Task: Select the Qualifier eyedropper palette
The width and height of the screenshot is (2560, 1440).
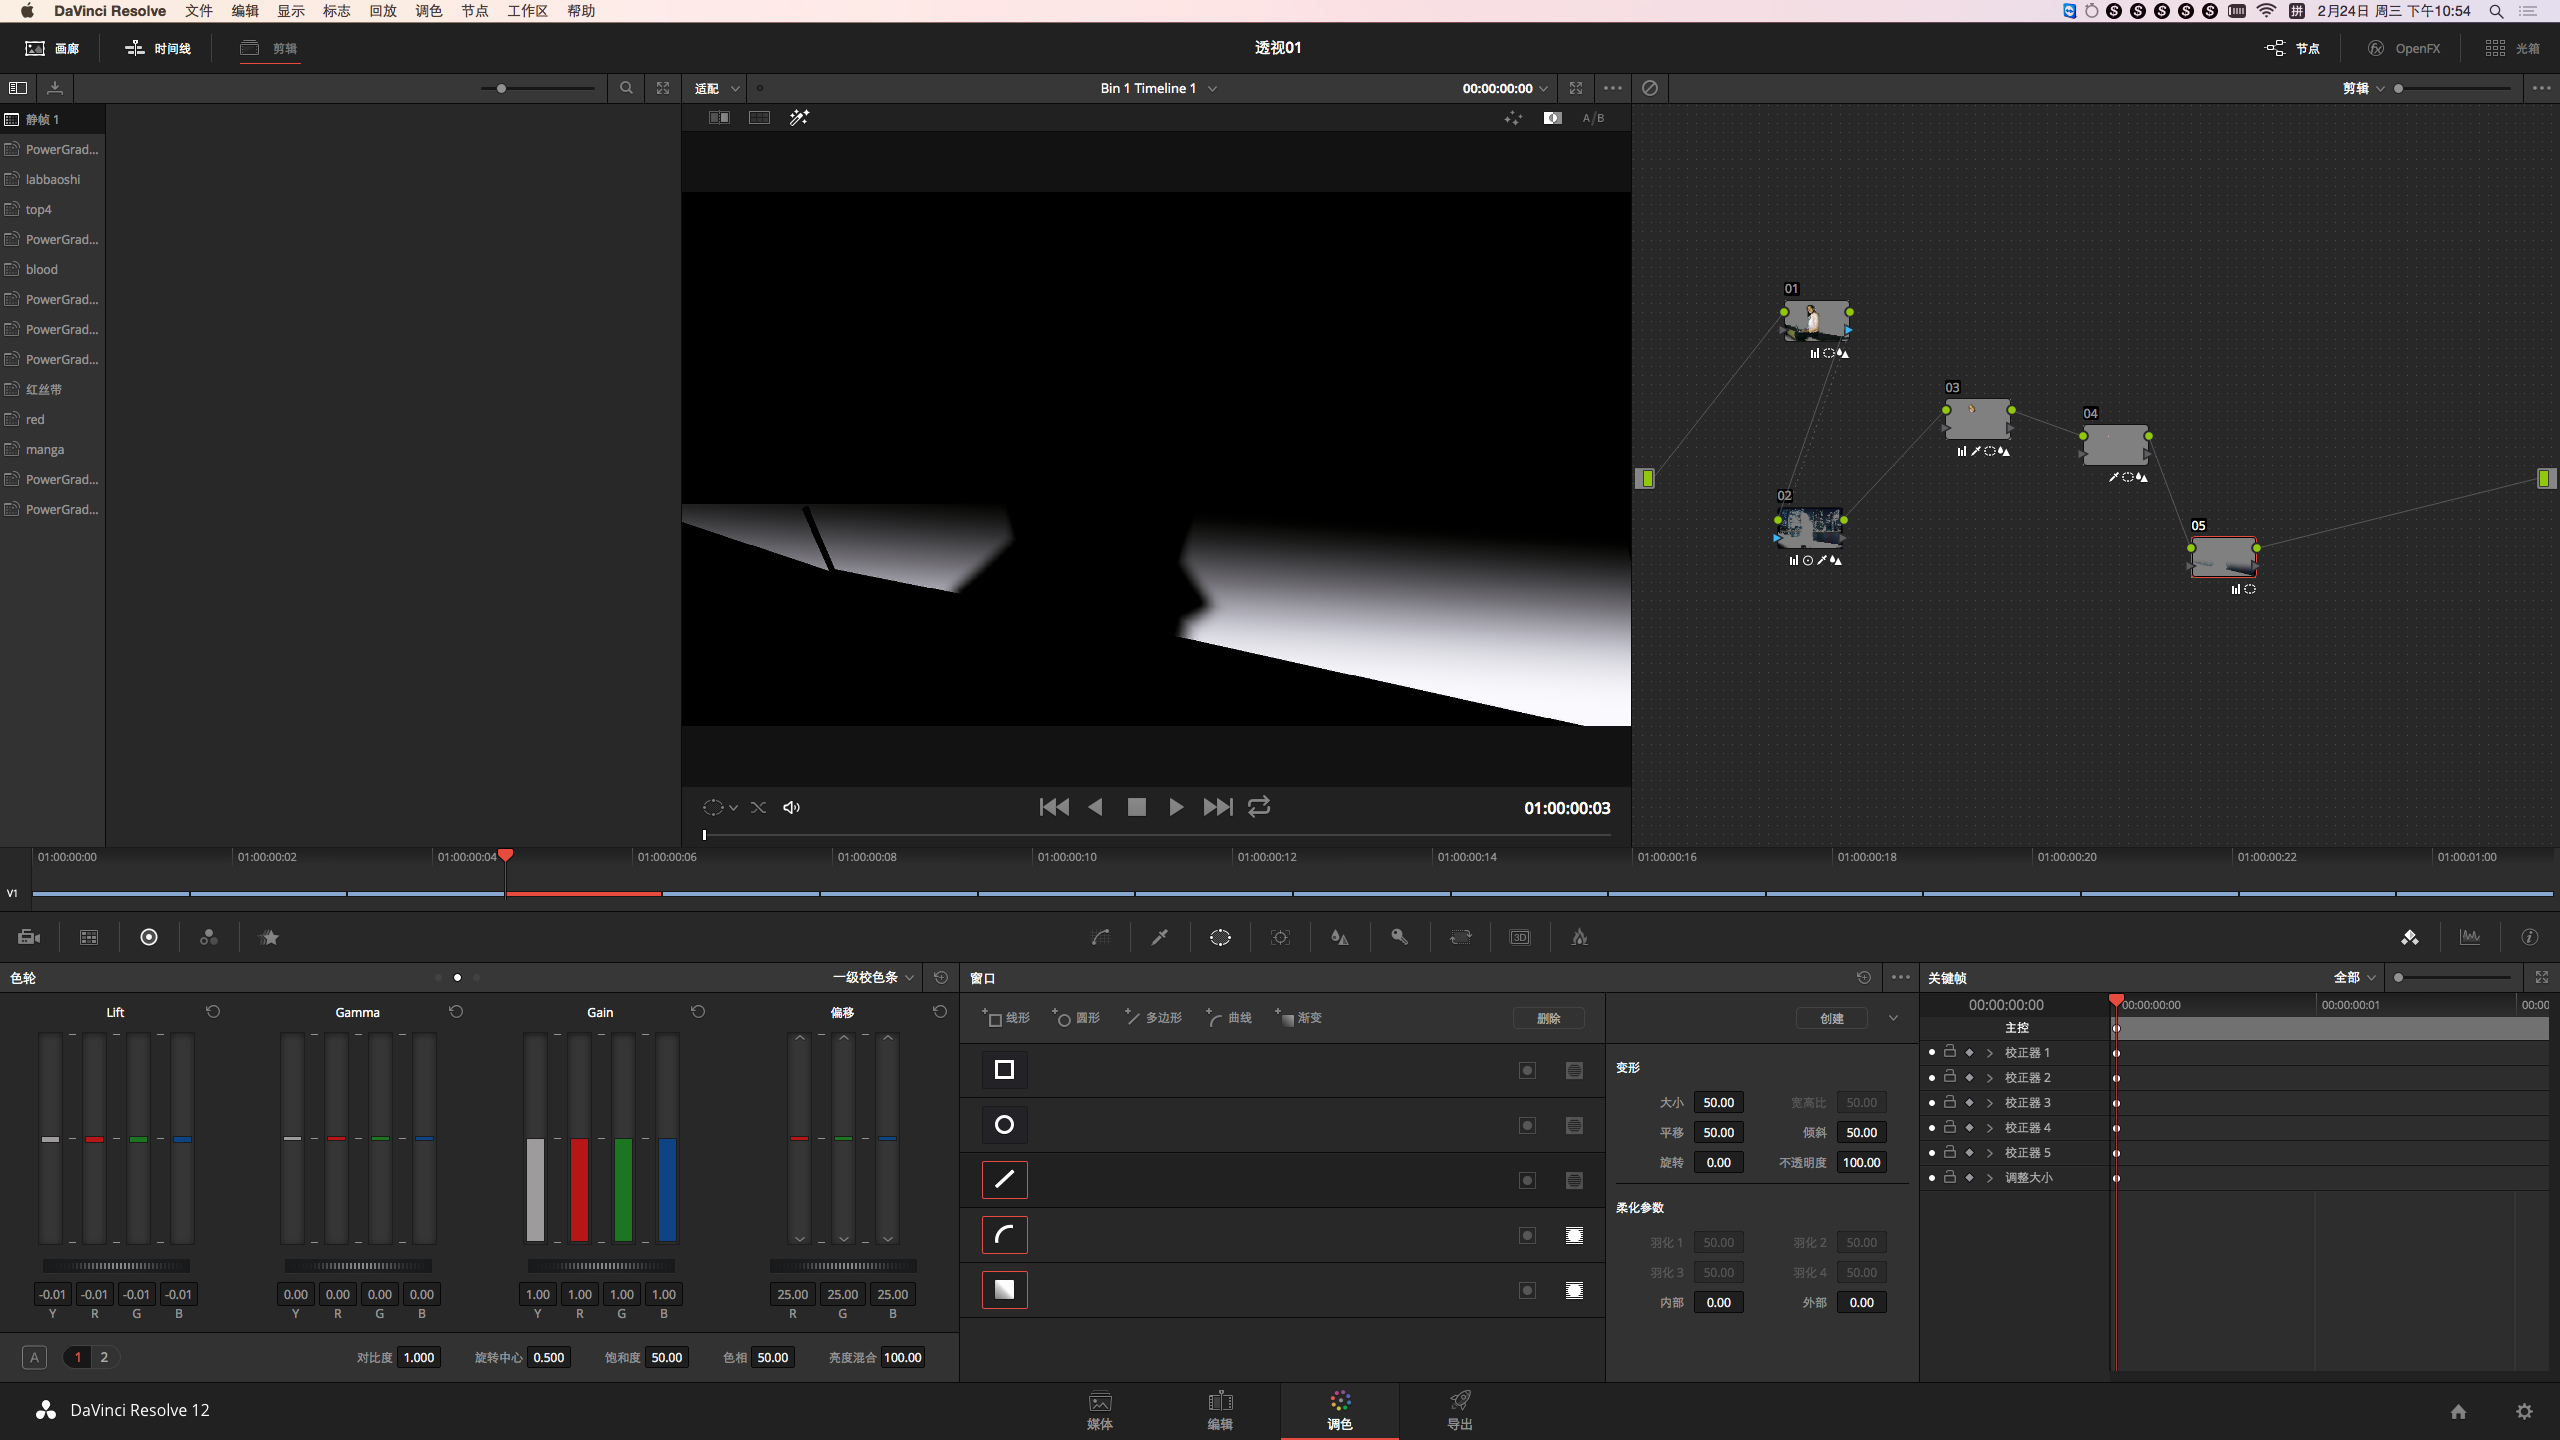Action: pyautogui.click(x=1160, y=937)
